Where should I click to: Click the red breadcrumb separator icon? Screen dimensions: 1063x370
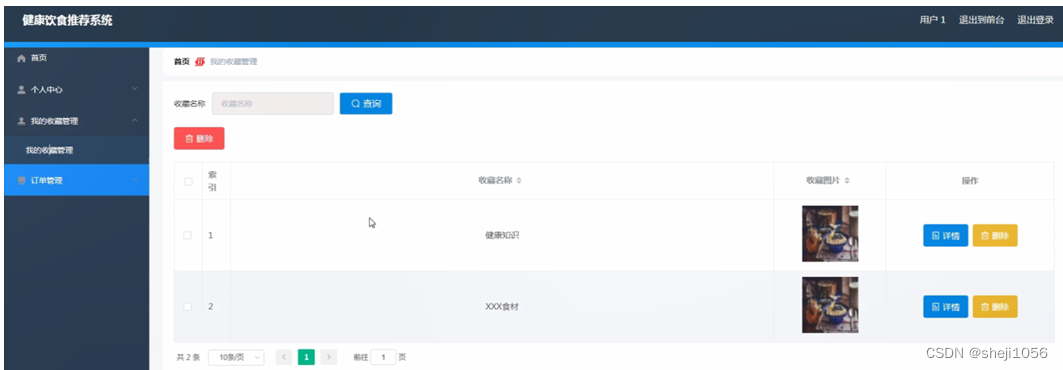coord(200,62)
